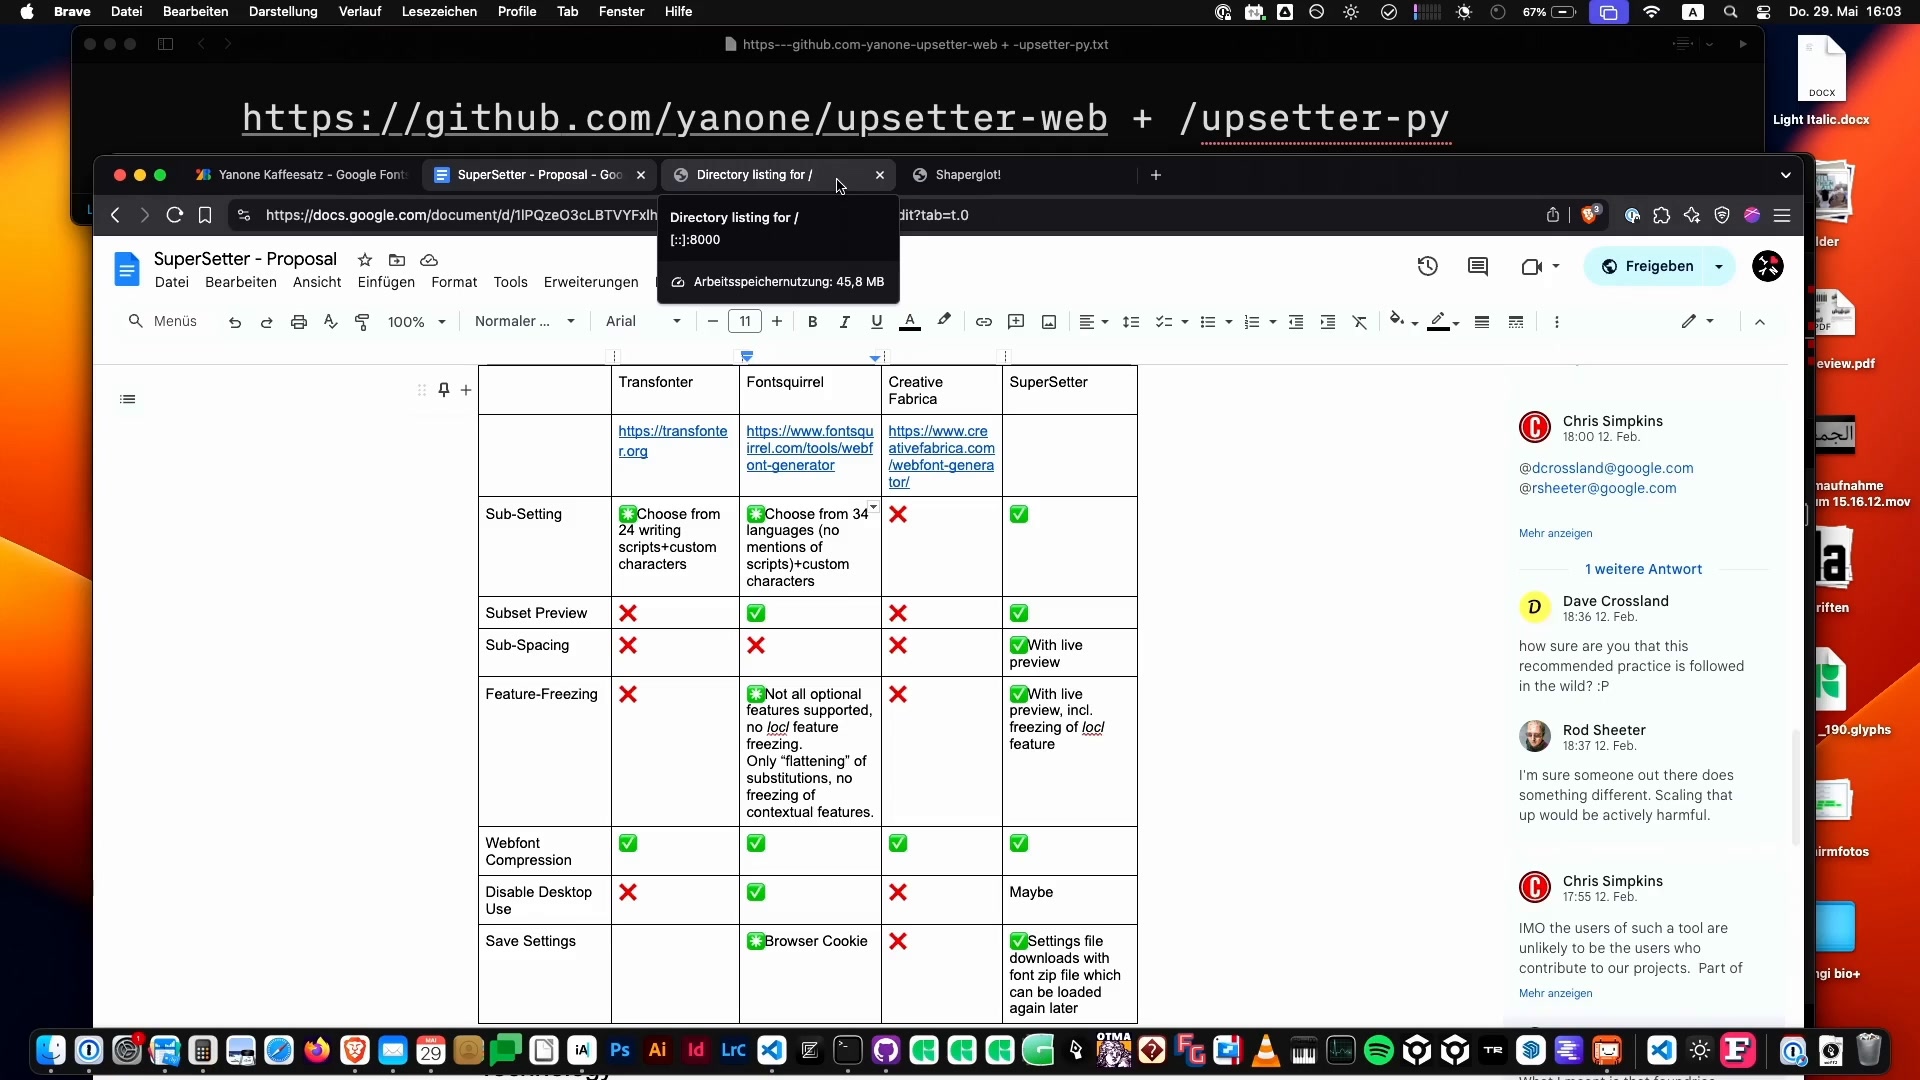Click the Freigeben share button
This screenshot has width=1920, height=1080.
1647,266
